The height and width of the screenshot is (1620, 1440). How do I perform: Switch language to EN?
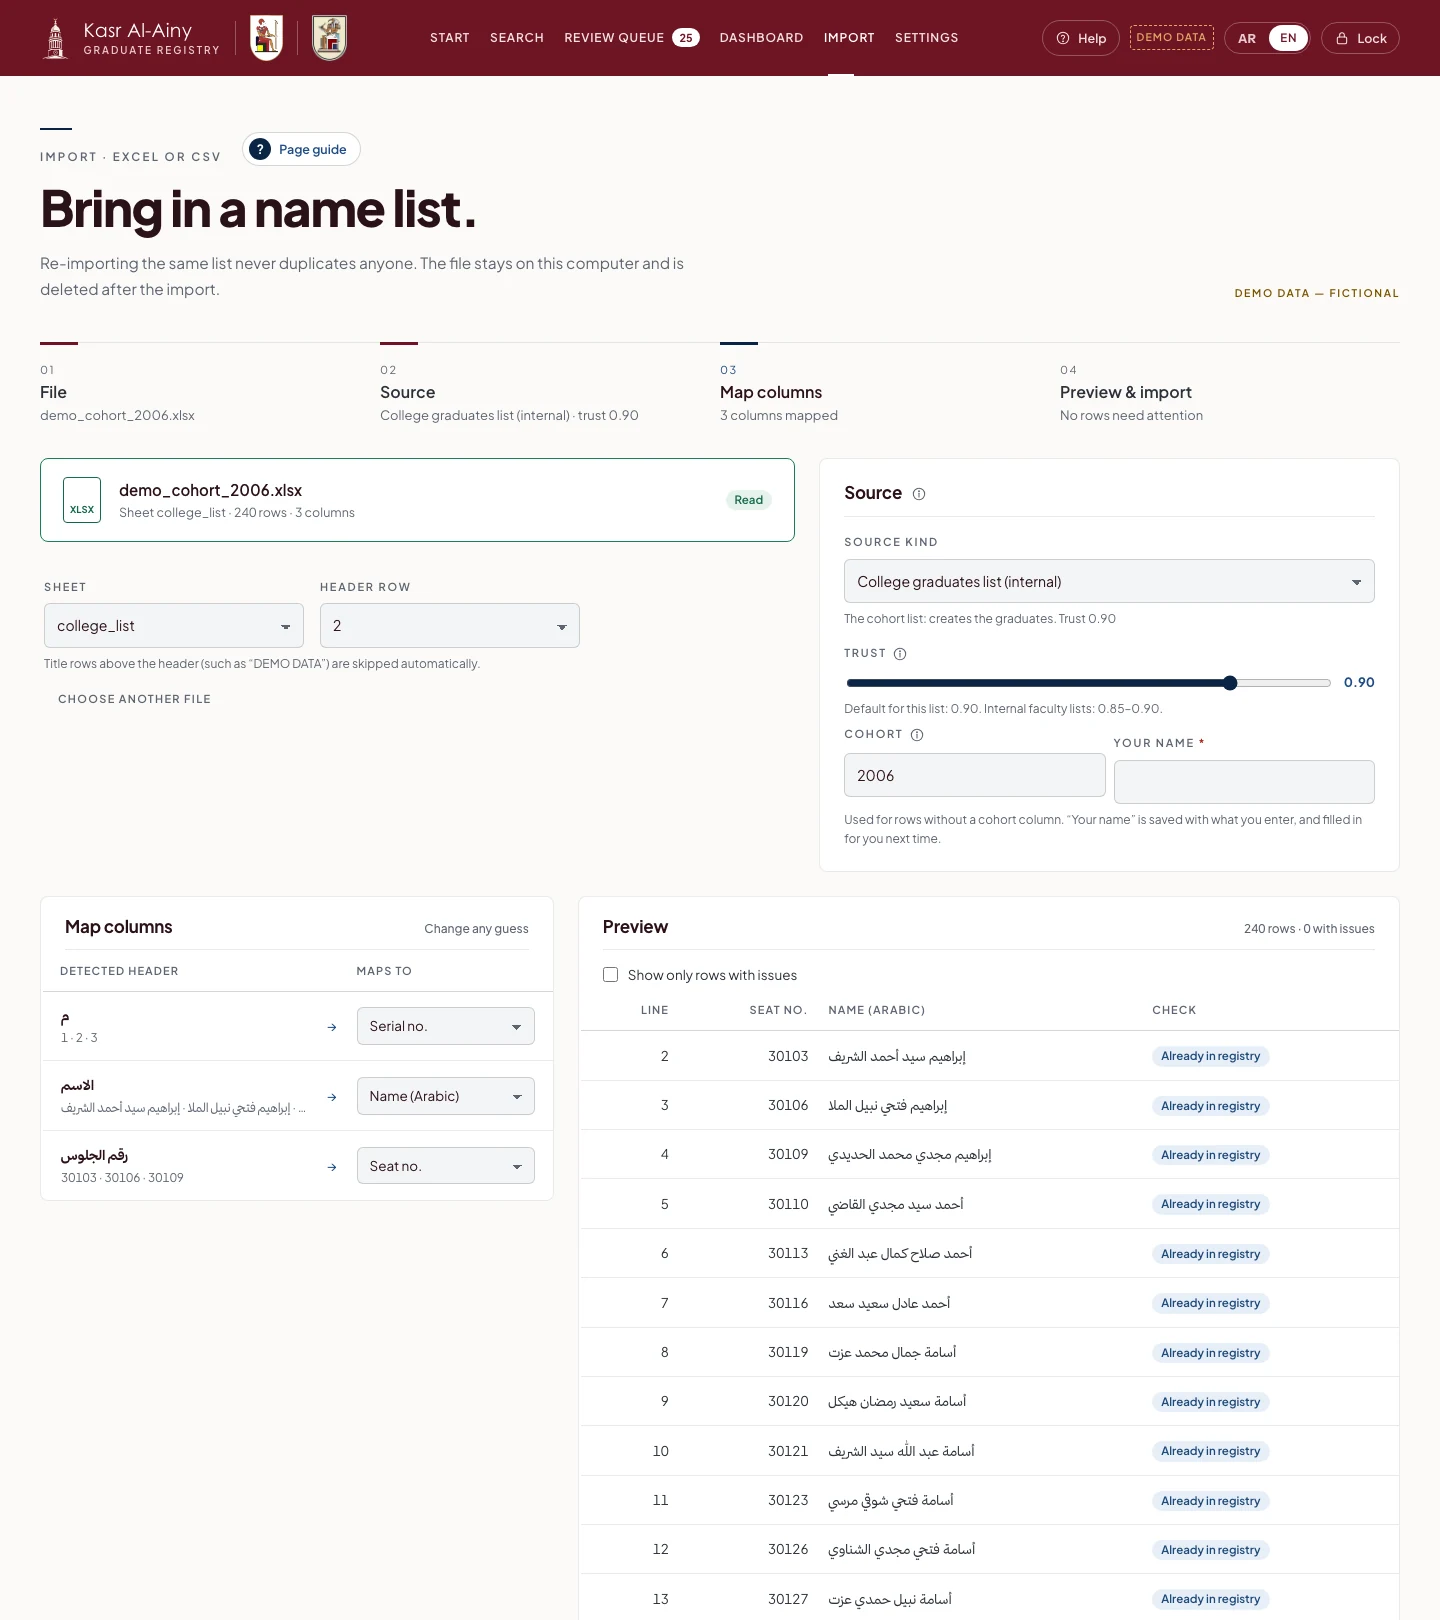coord(1288,38)
